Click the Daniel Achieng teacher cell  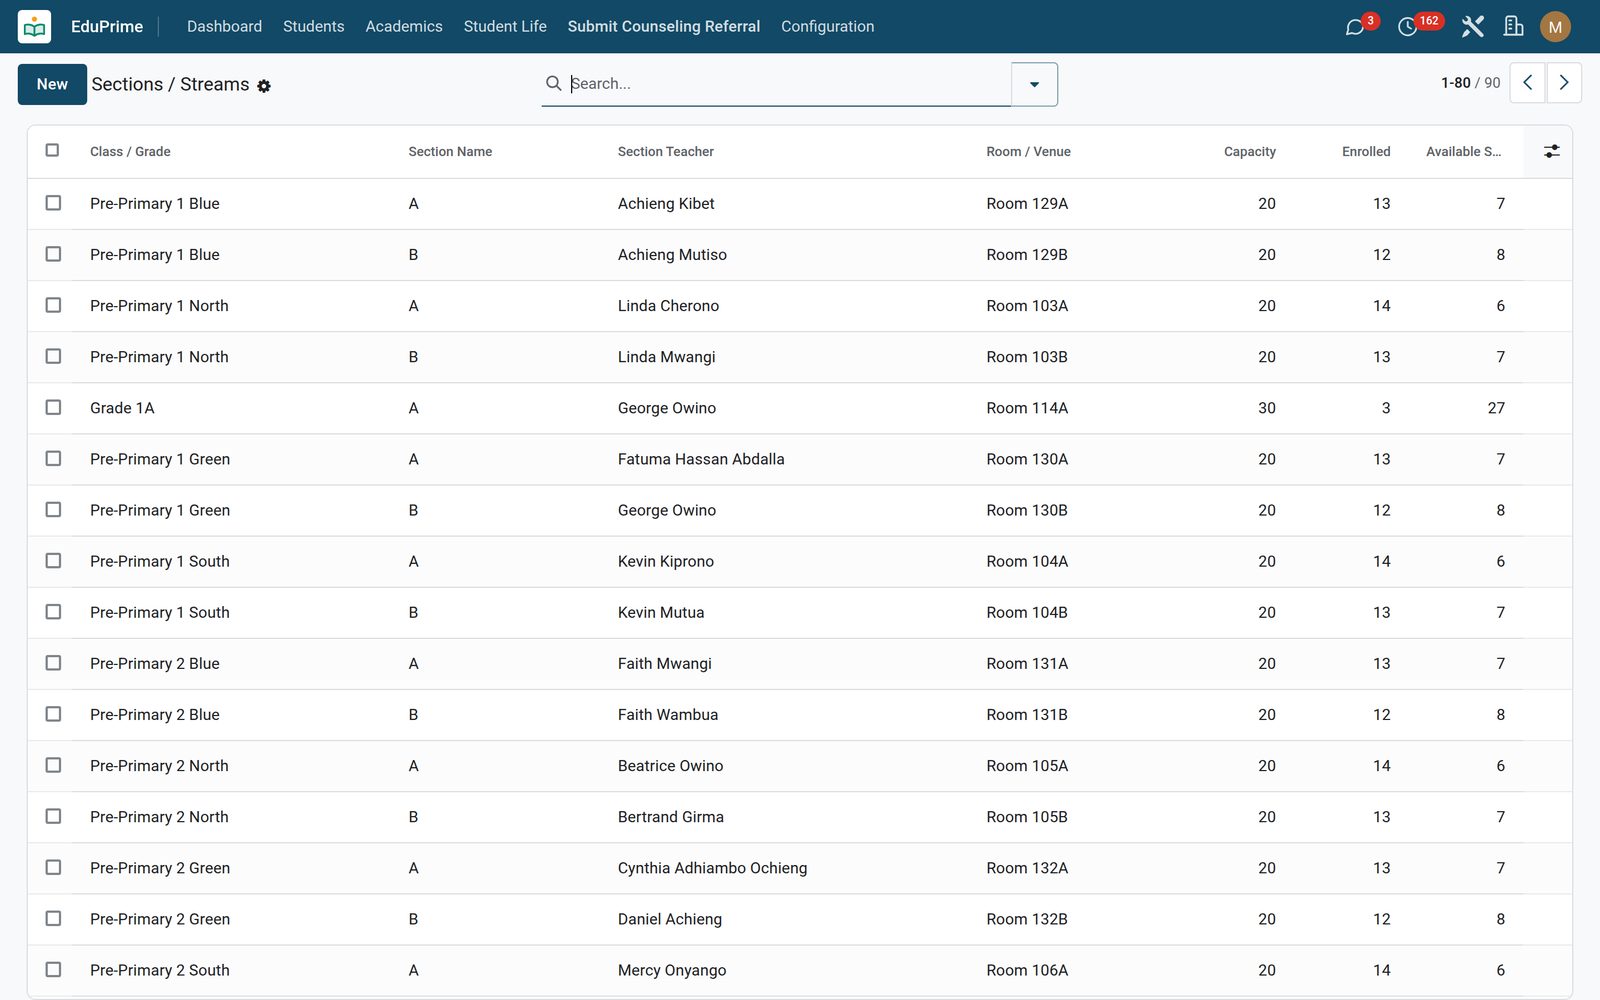[x=670, y=919]
